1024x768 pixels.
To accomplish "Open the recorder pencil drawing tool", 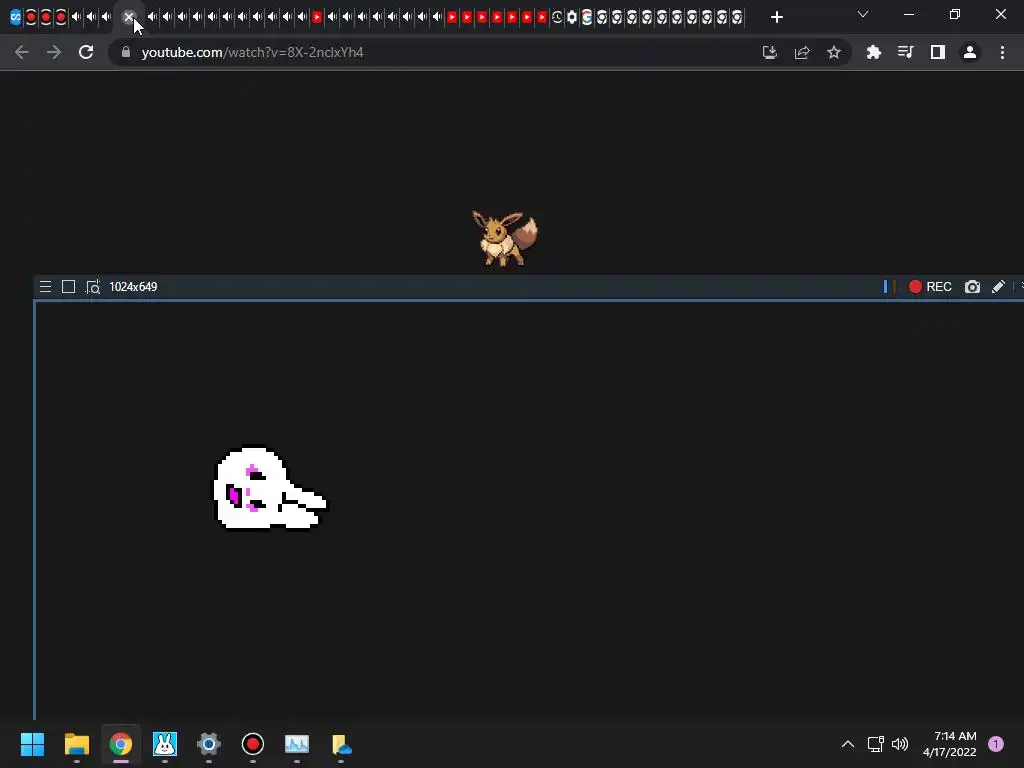I will (x=999, y=287).
